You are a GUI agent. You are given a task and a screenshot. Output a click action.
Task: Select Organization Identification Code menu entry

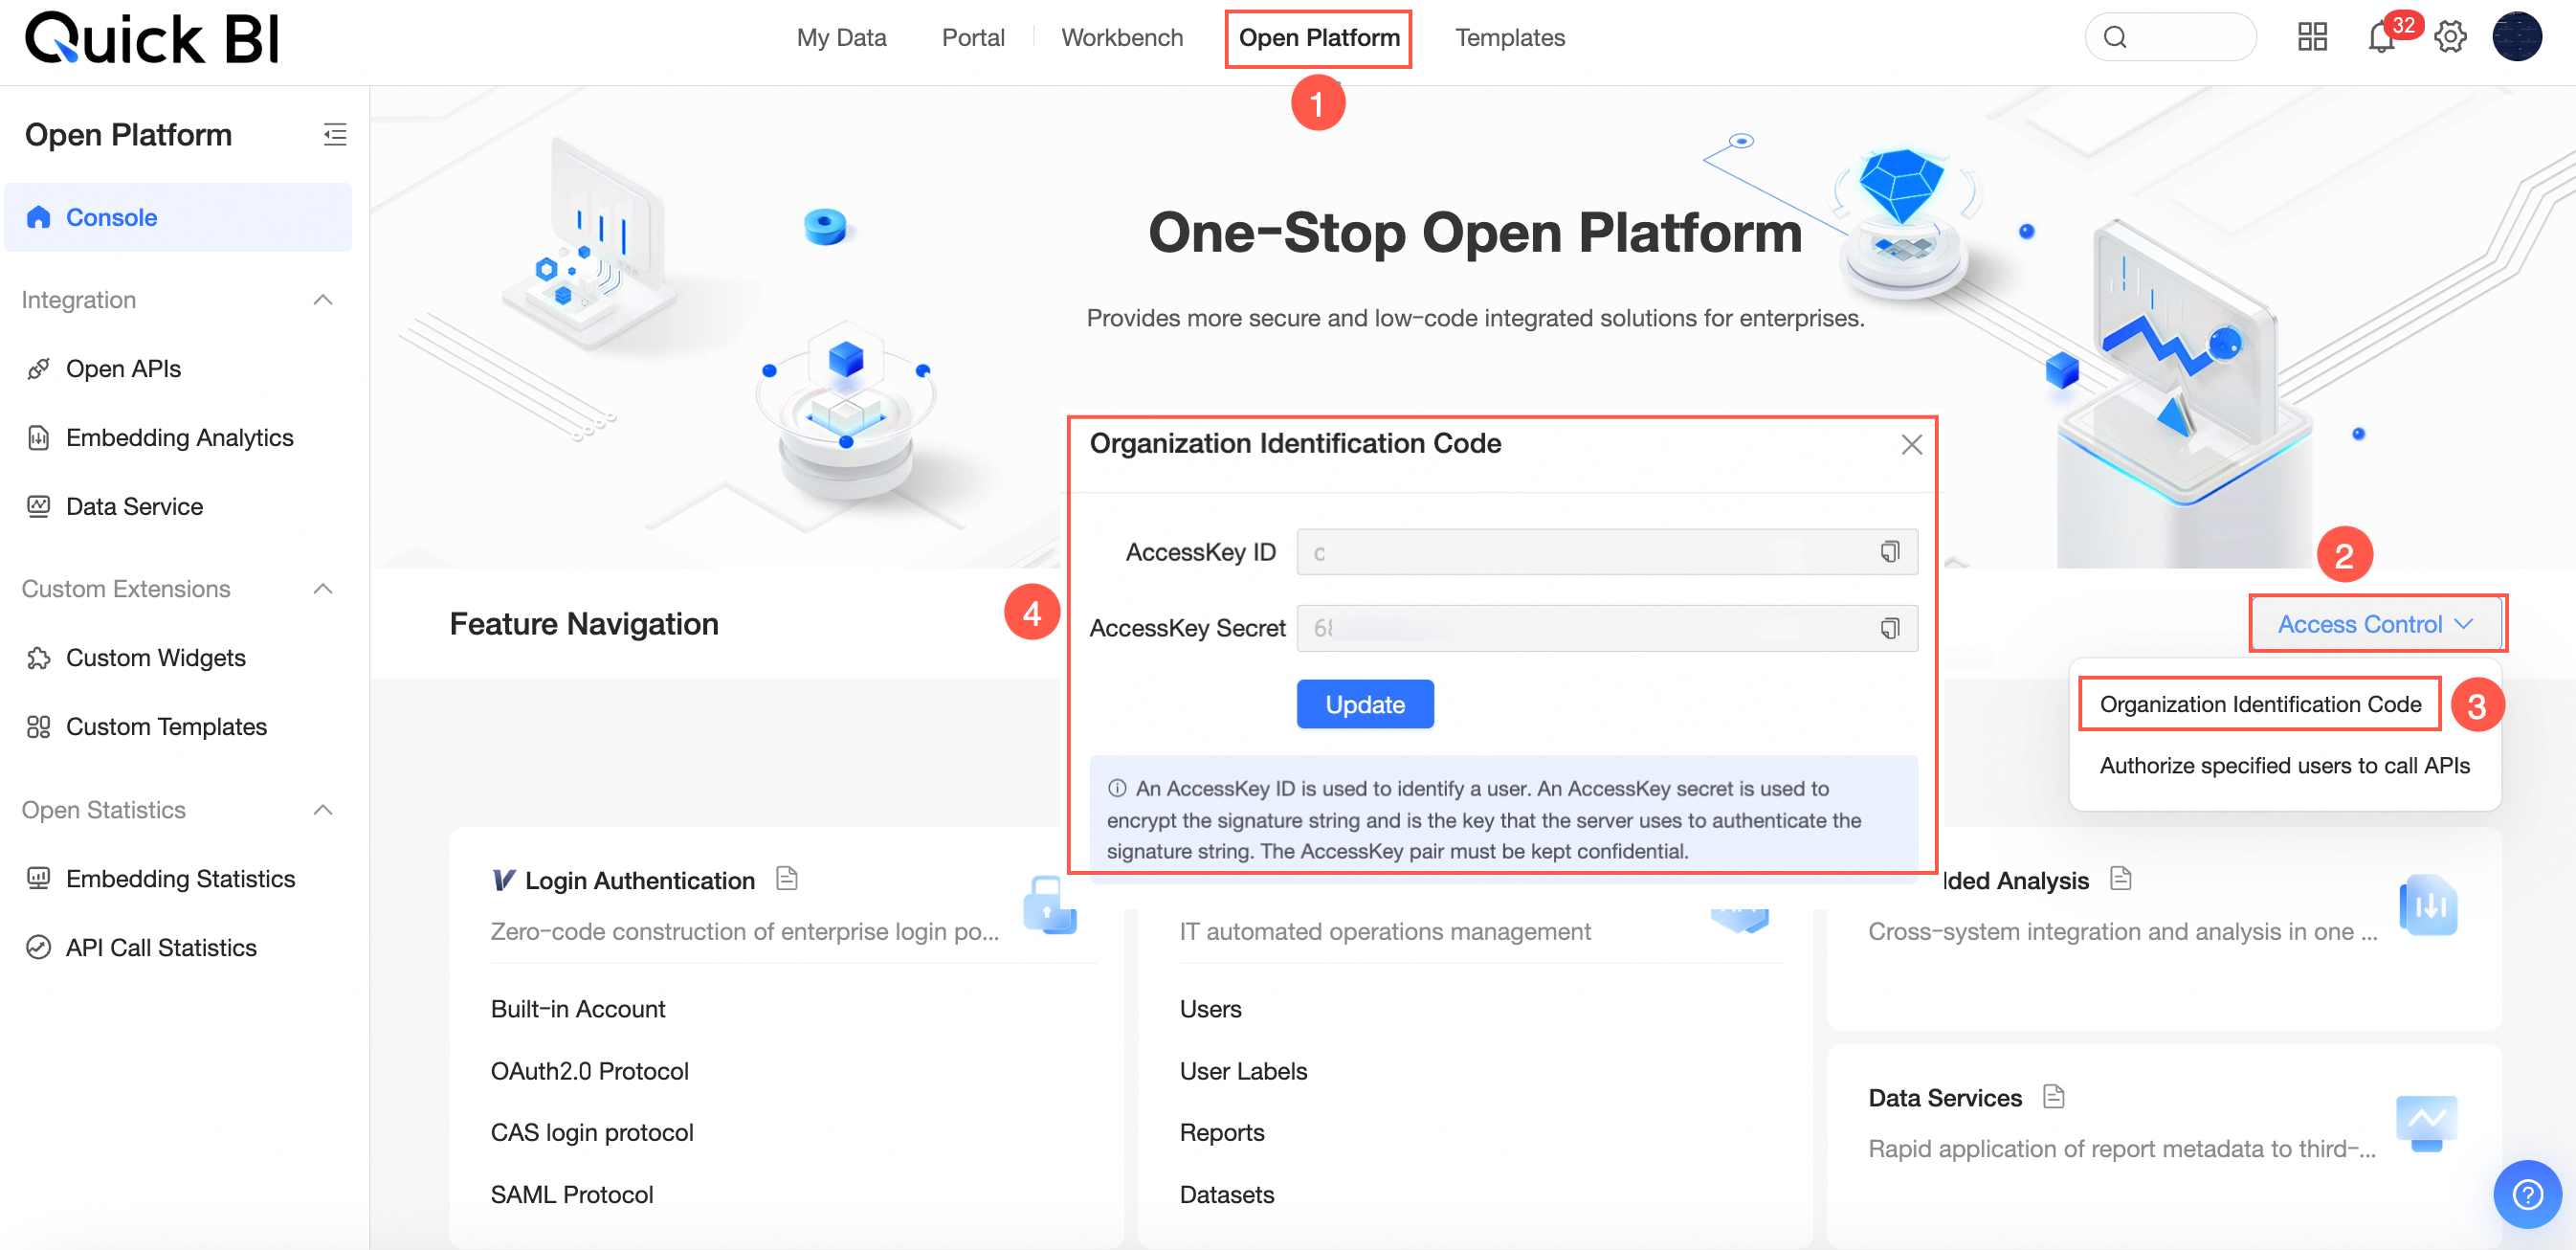[x=2260, y=704]
